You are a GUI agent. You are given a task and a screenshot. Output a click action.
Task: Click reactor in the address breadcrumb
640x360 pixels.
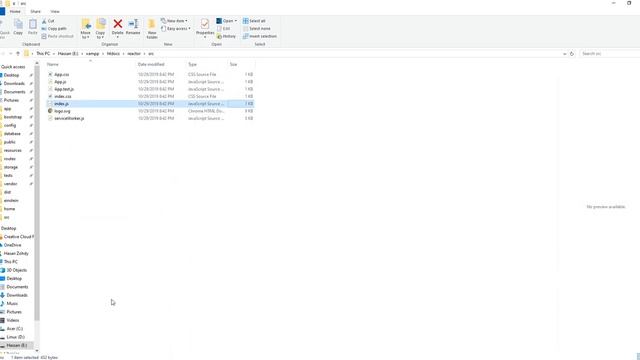[134, 53]
